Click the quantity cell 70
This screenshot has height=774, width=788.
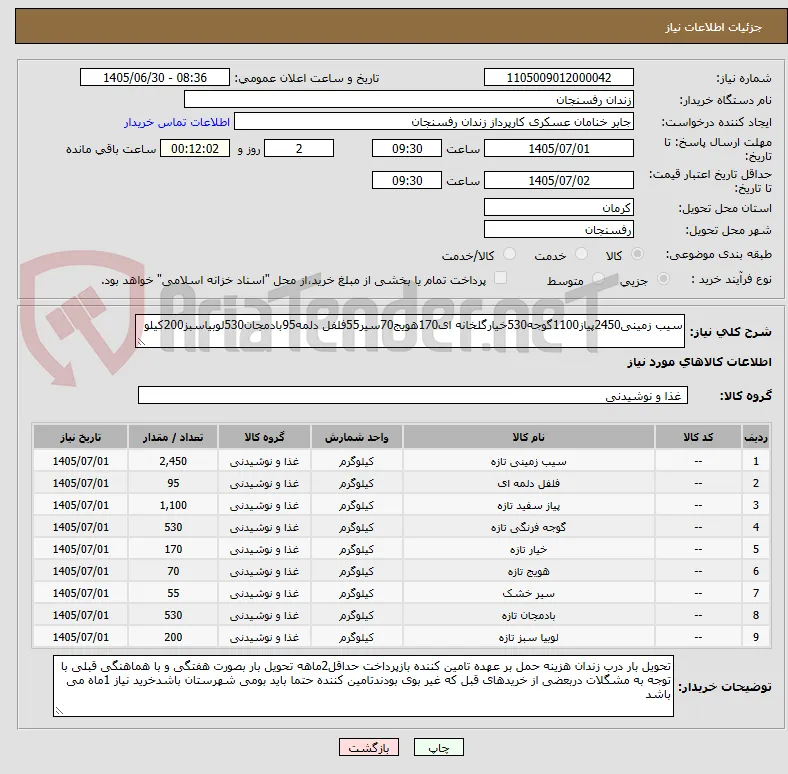click(173, 571)
